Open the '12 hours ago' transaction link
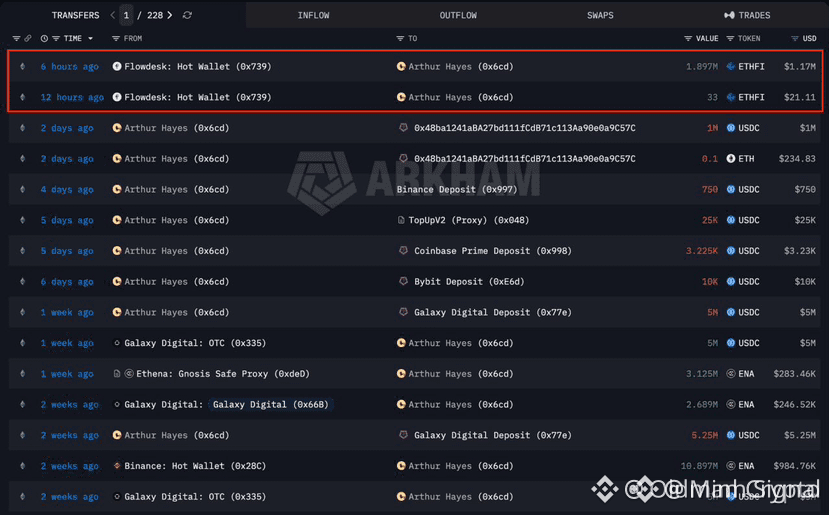This screenshot has width=829, height=515. tap(72, 97)
